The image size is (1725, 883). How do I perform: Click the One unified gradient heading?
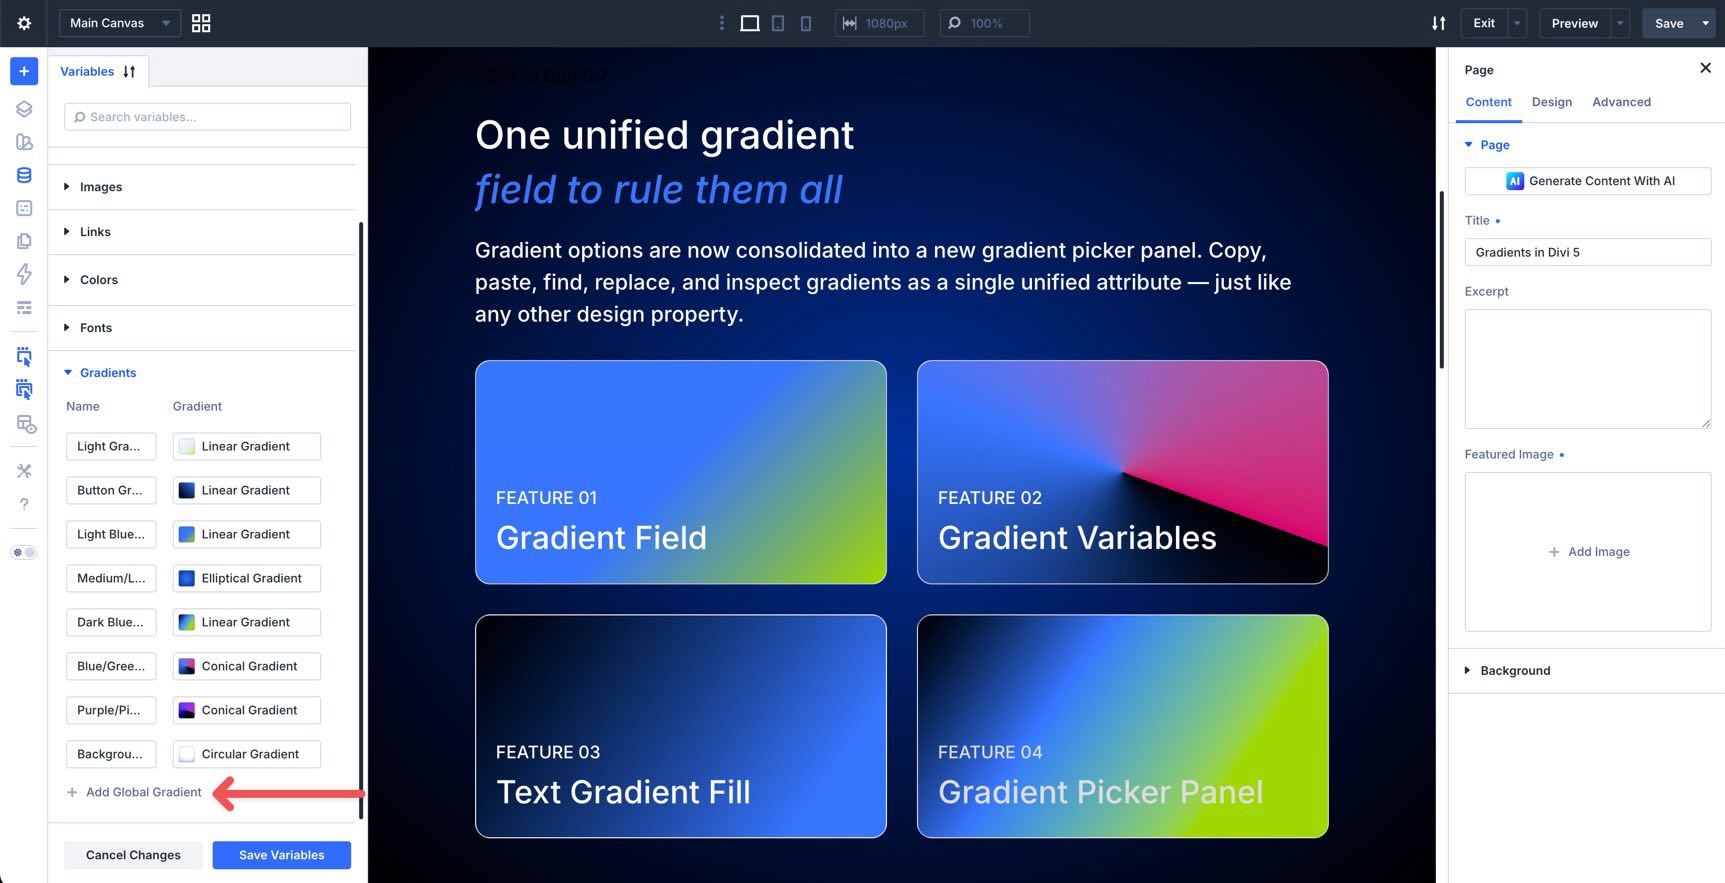(664, 136)
